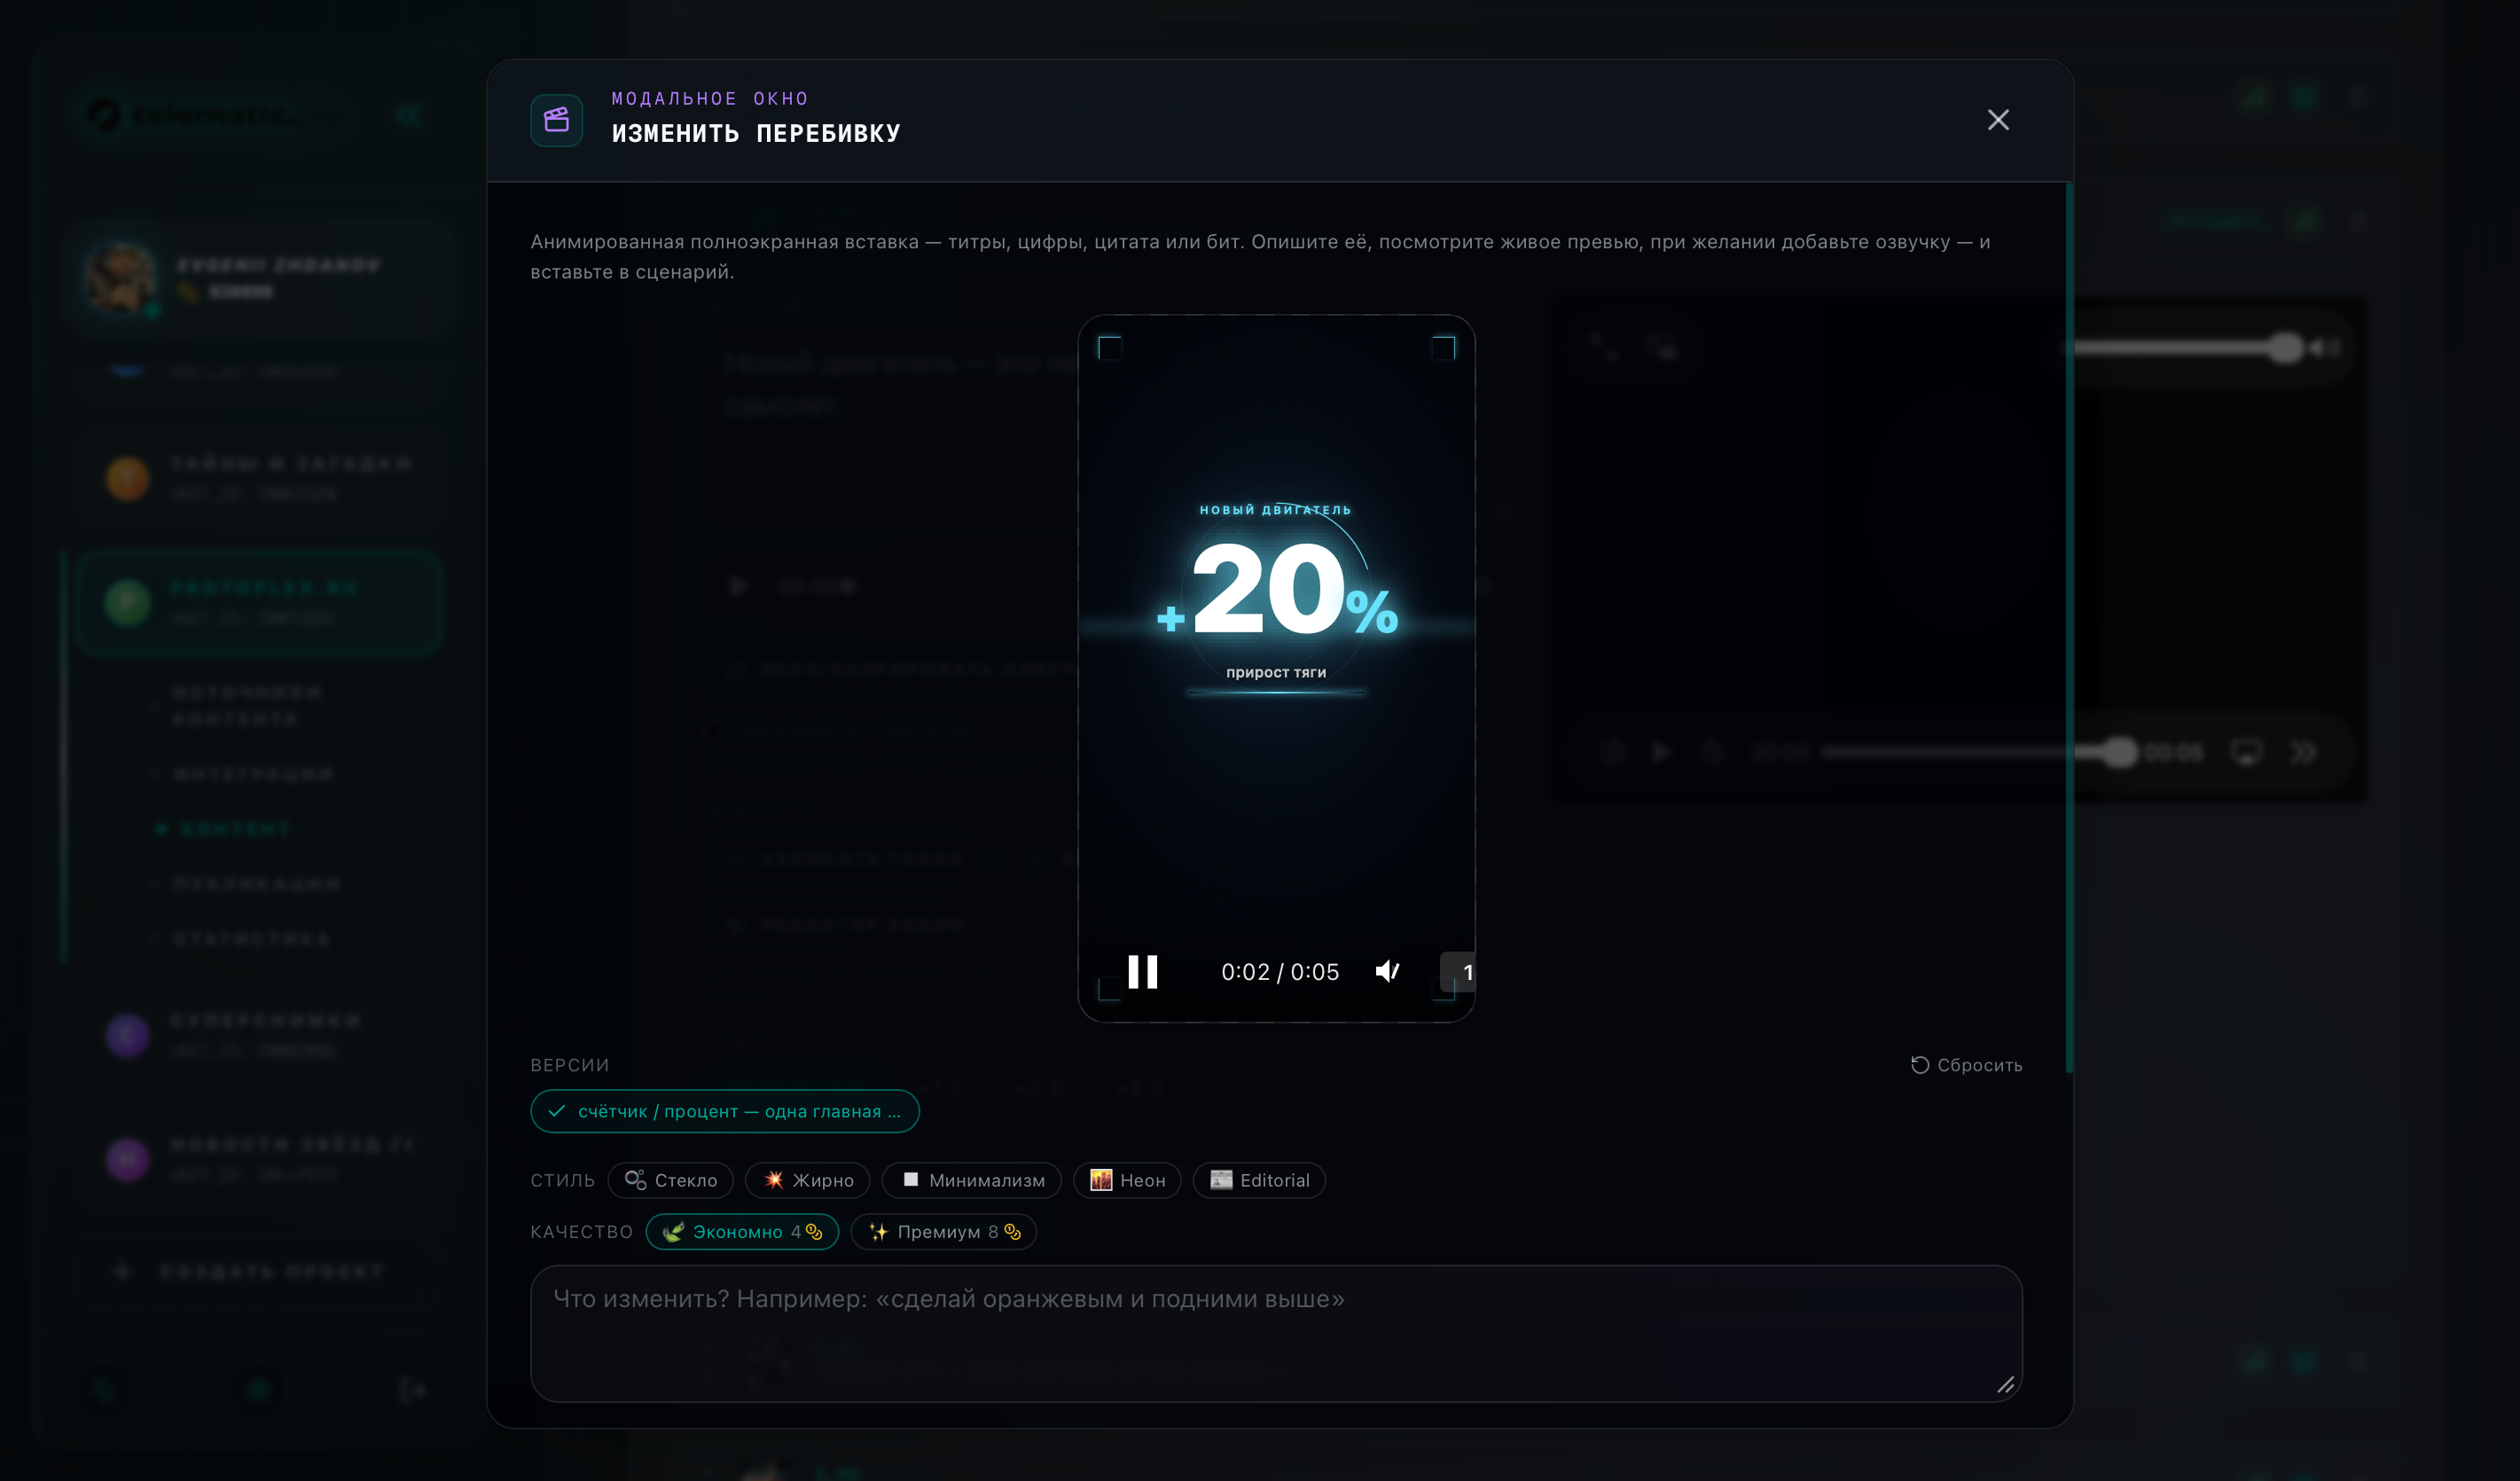
Task: Click the Жирно explosion icon
Action: pyautogui.click(x=774, y=1180)
